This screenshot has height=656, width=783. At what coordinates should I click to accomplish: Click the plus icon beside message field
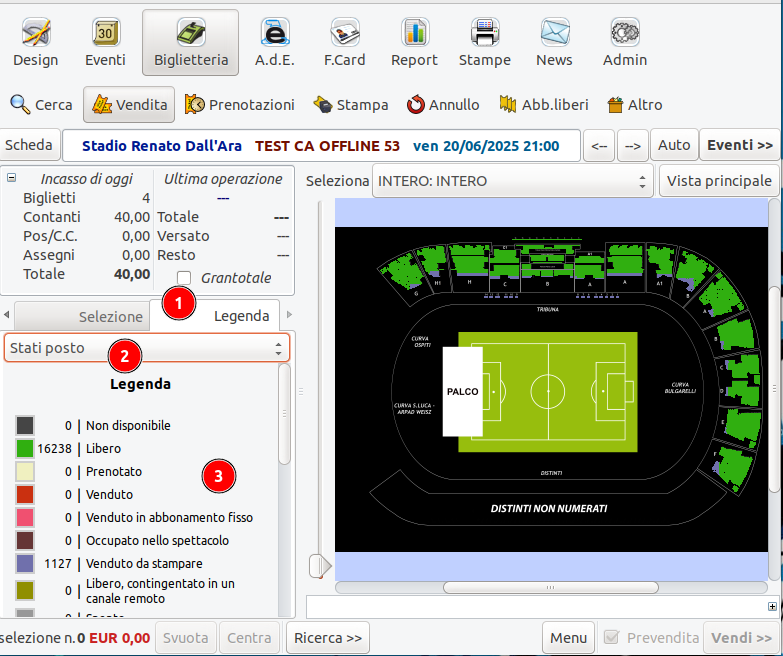point(773,606)
